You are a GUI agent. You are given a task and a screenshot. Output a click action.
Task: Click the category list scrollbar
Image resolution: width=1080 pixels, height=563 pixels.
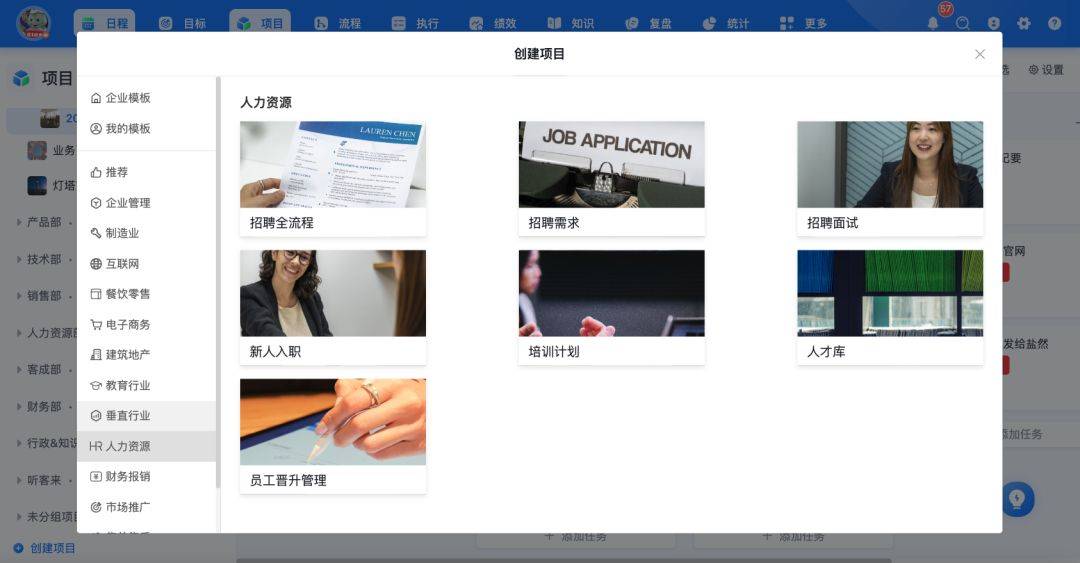[218, 283]
